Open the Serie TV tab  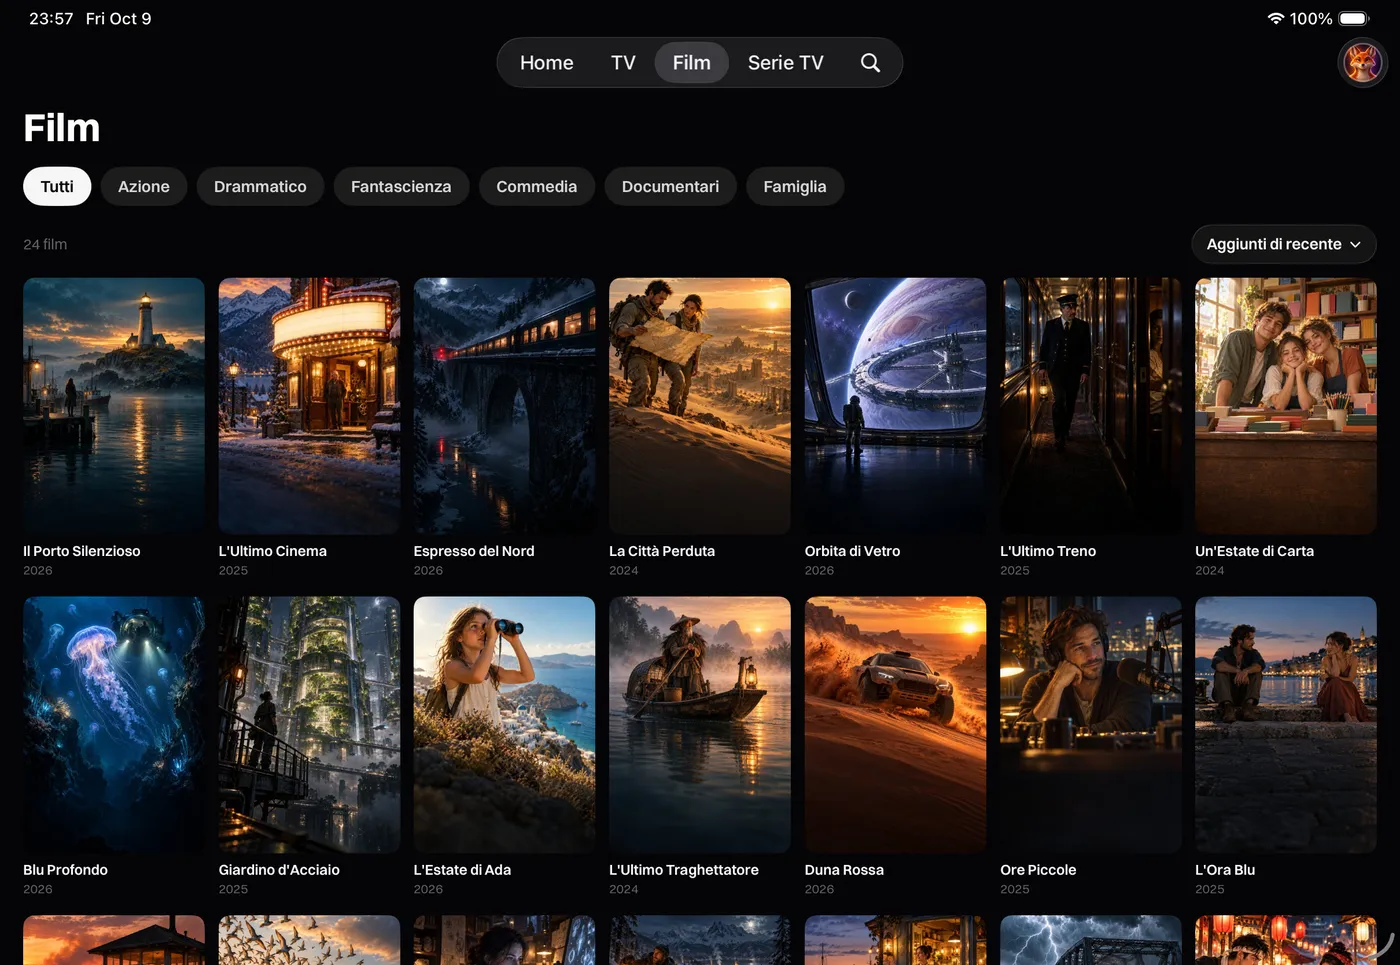[786, 63]
